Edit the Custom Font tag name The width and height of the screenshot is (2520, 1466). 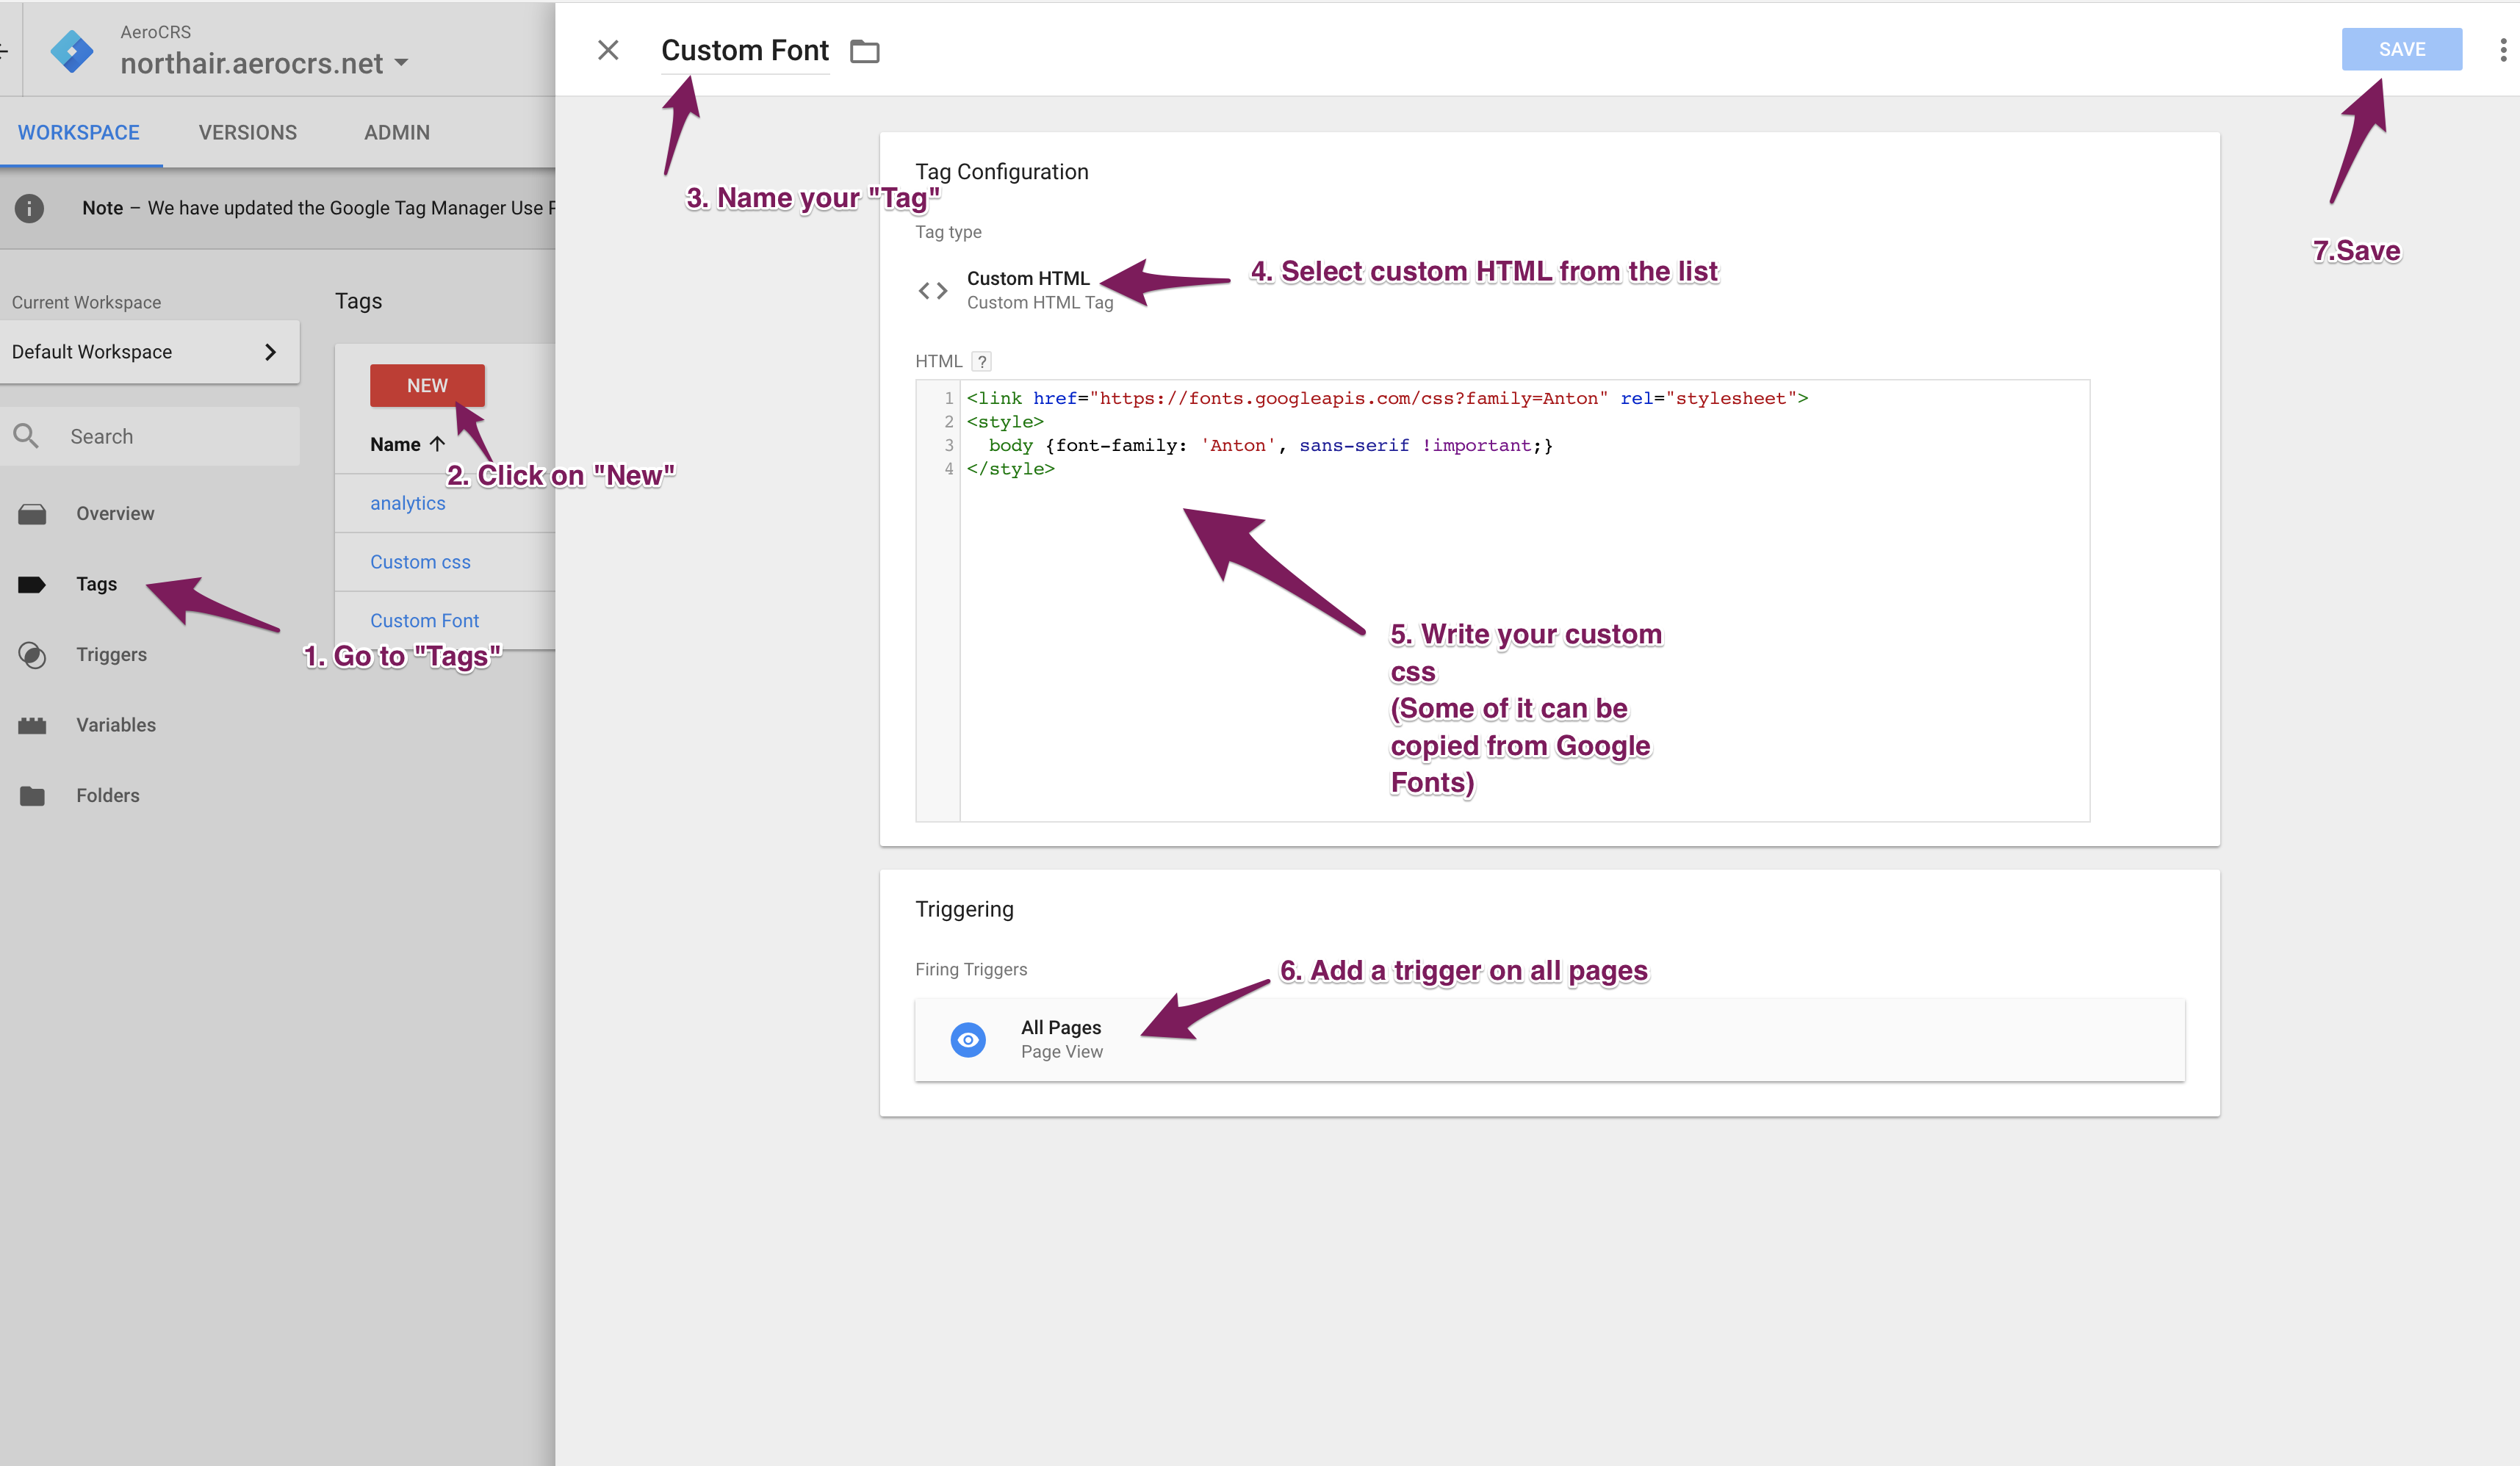(x=745, y=50)
